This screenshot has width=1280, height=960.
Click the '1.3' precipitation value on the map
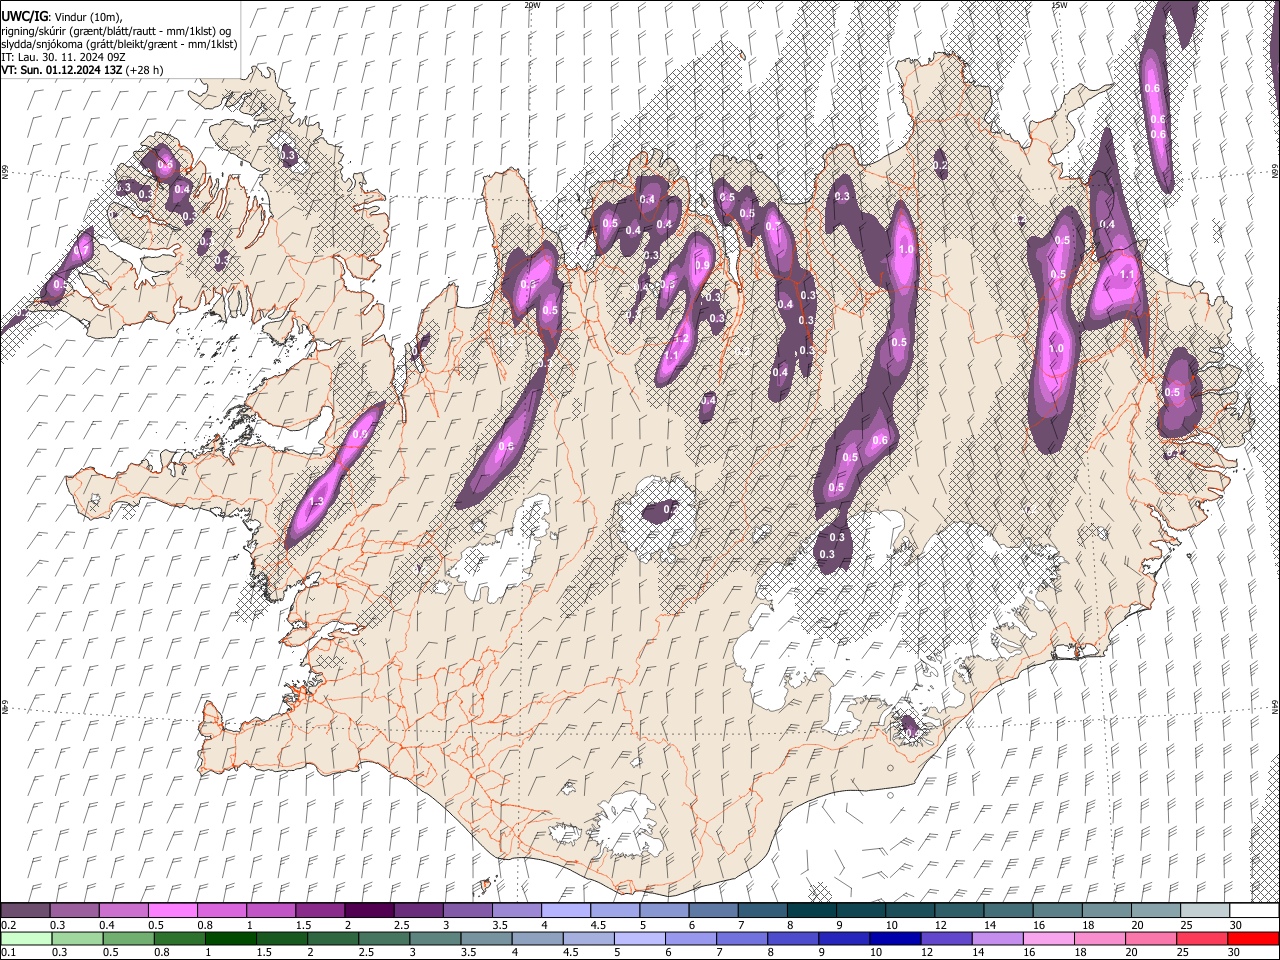pyautogui.click(x=318, y=501)
